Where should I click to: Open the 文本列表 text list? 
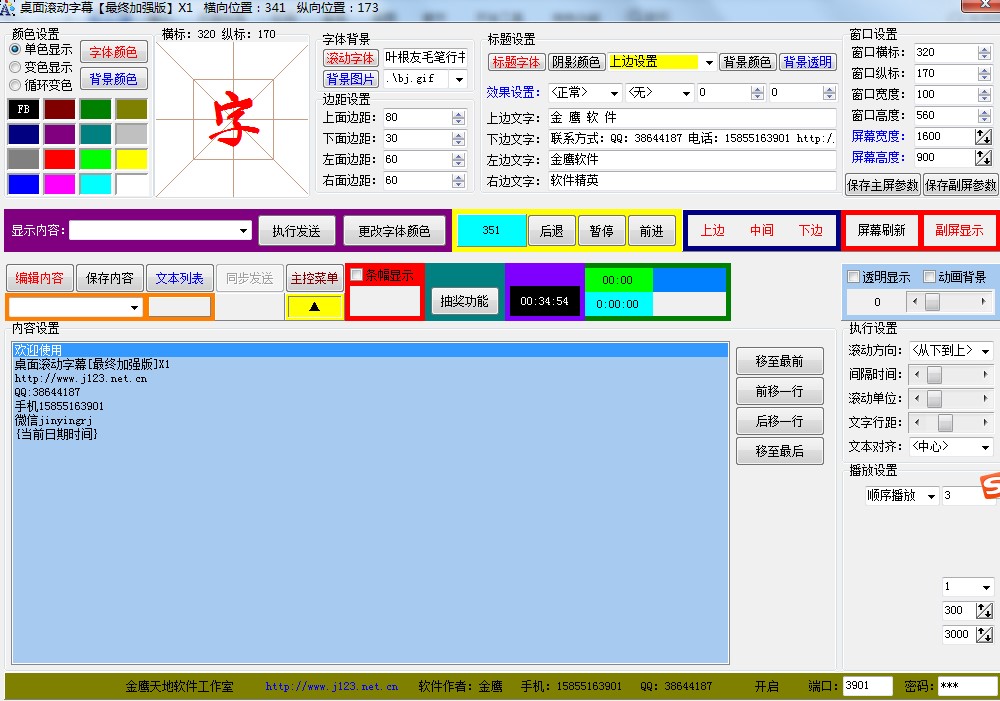[x=180, y=278]
